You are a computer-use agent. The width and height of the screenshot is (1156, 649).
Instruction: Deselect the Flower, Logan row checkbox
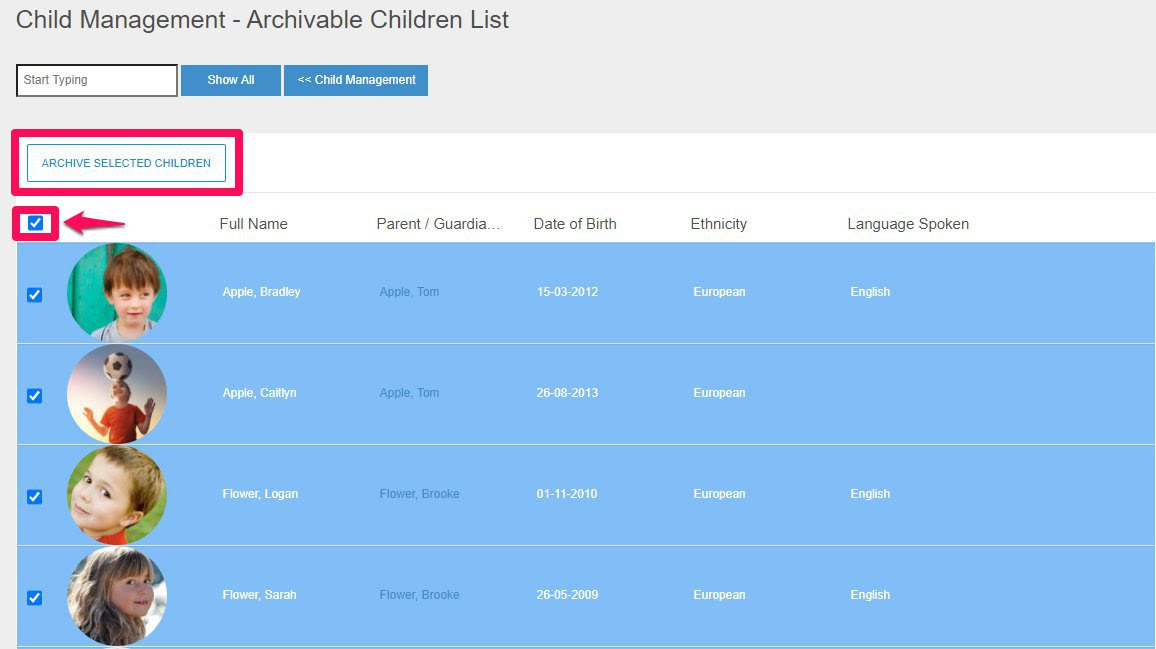click(34, 497)
